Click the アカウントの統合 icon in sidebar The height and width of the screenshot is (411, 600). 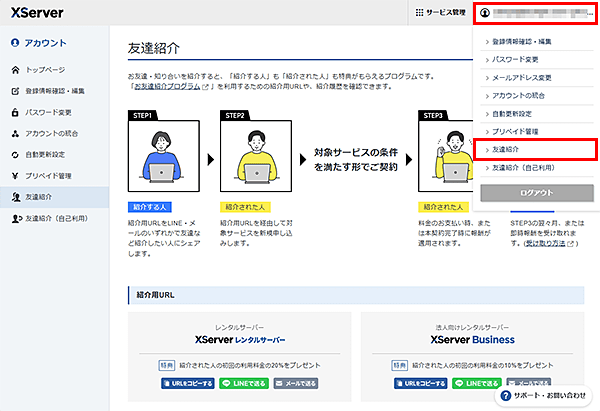(15, 134)
